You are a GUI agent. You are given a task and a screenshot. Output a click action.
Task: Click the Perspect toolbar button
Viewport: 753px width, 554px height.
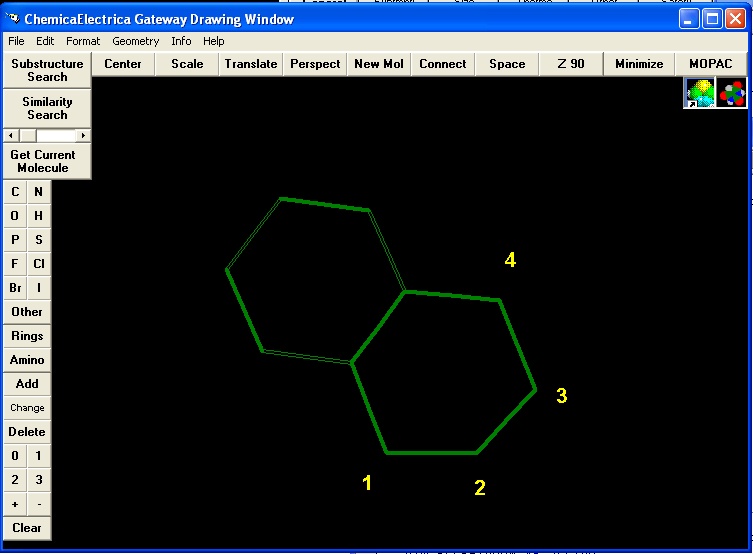pos(315,64)
